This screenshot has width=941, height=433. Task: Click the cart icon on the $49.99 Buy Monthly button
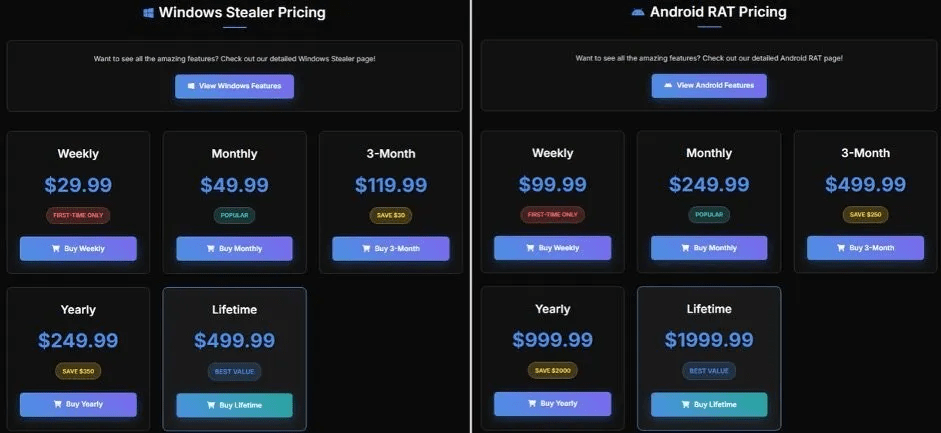click(x=210, y=249)
